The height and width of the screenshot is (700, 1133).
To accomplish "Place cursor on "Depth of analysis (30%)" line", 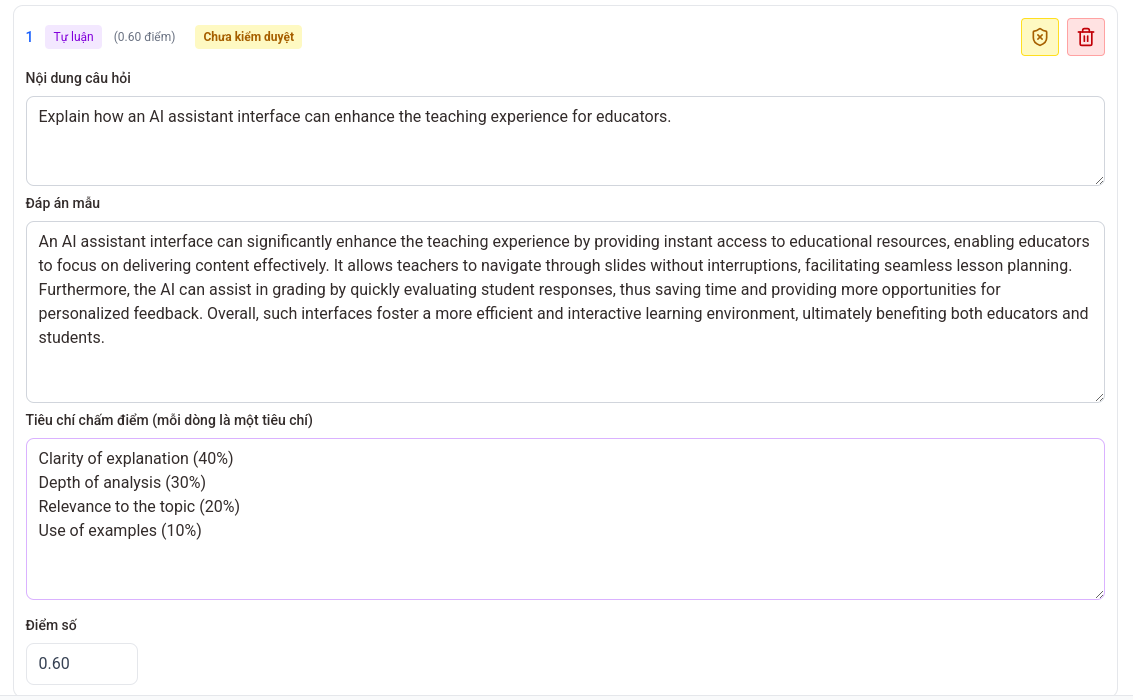I will 122,483.
